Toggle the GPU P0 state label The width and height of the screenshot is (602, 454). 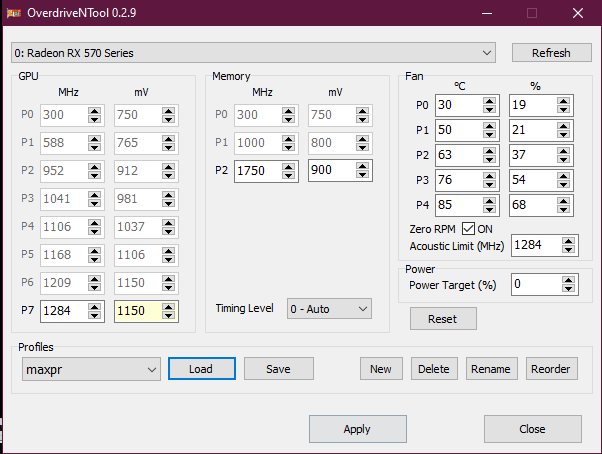click(x=27, y=114)
